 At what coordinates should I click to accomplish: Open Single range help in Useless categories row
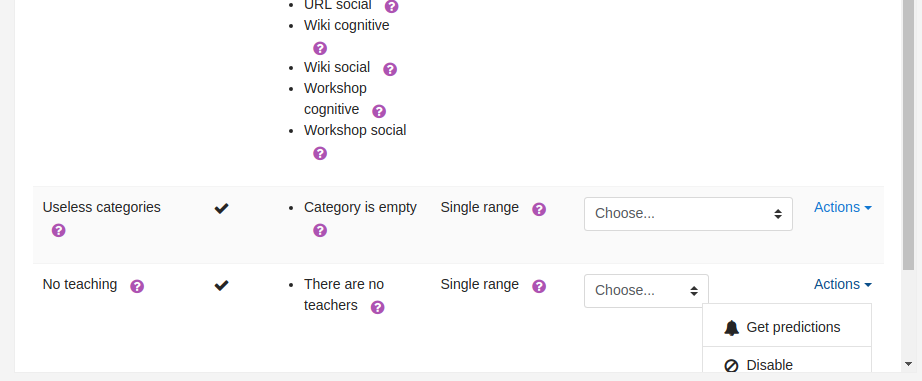click(x=539, y=209)
